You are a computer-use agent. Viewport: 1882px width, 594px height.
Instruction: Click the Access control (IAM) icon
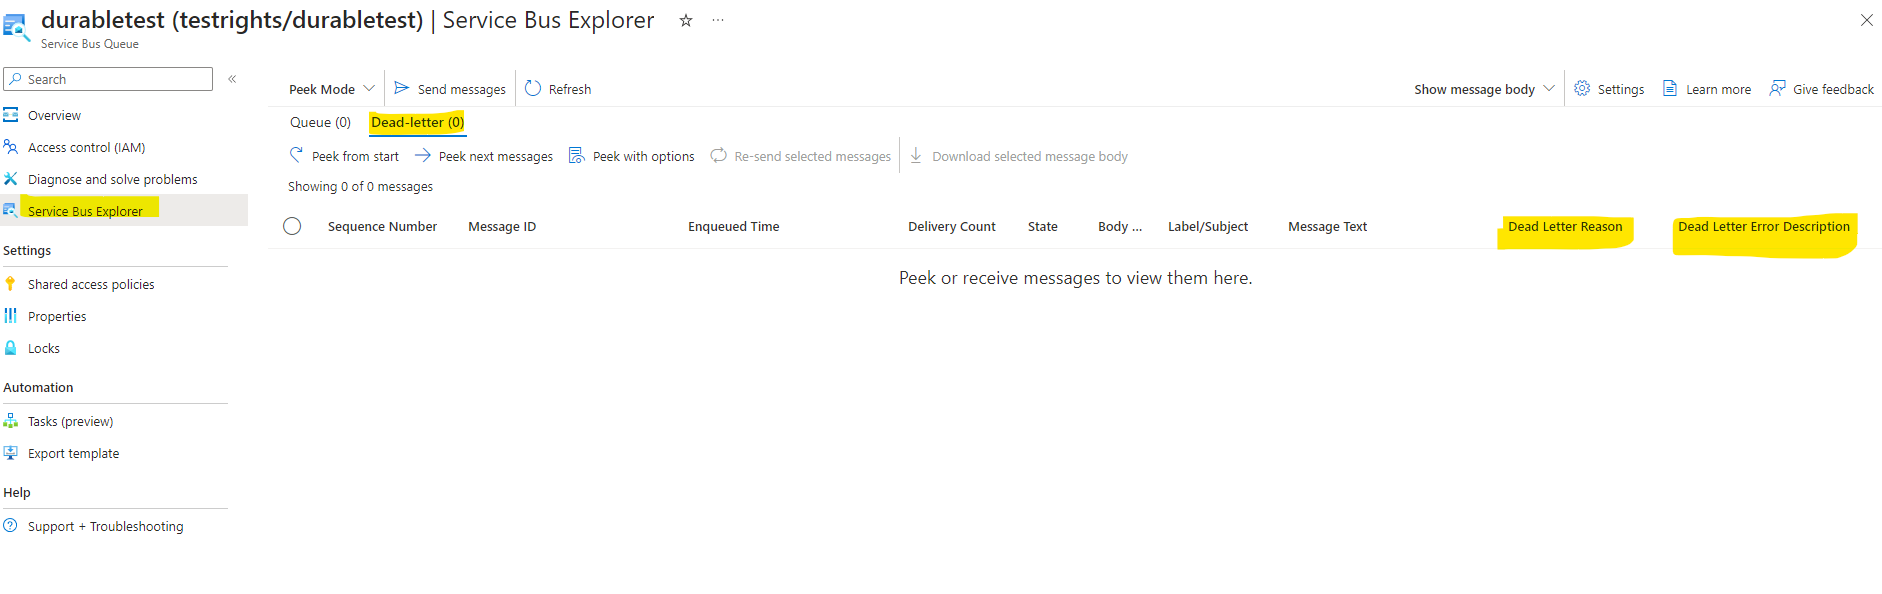coord(11,147)
